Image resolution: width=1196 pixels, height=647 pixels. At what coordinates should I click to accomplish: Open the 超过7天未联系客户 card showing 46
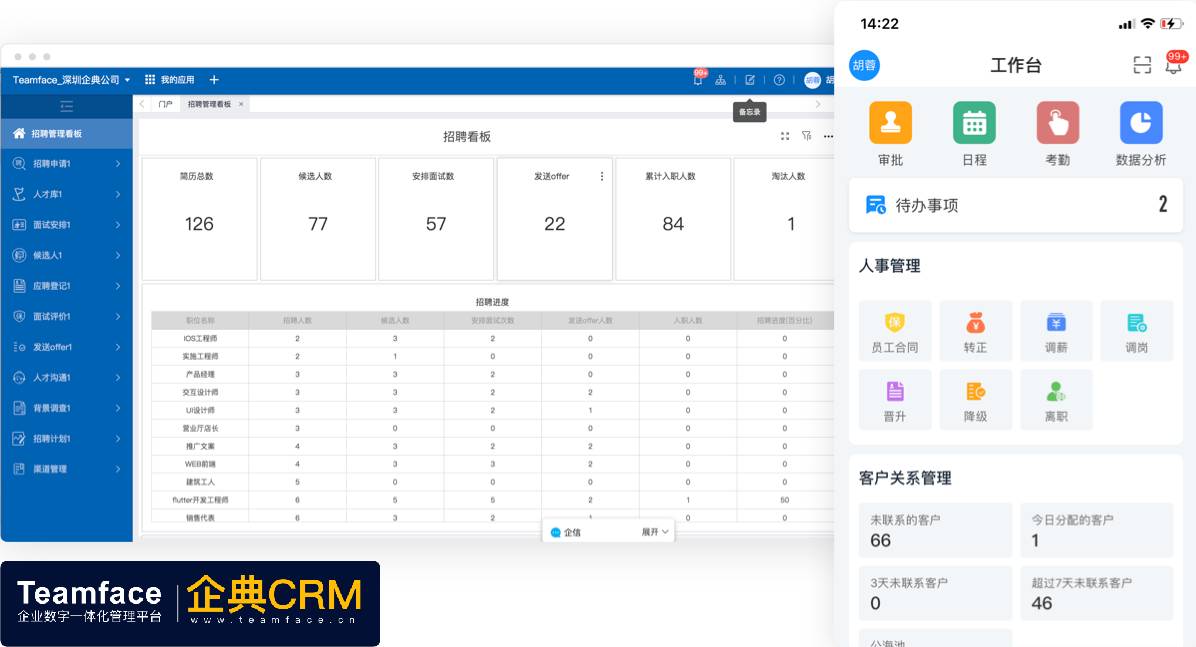point(1097,593)
